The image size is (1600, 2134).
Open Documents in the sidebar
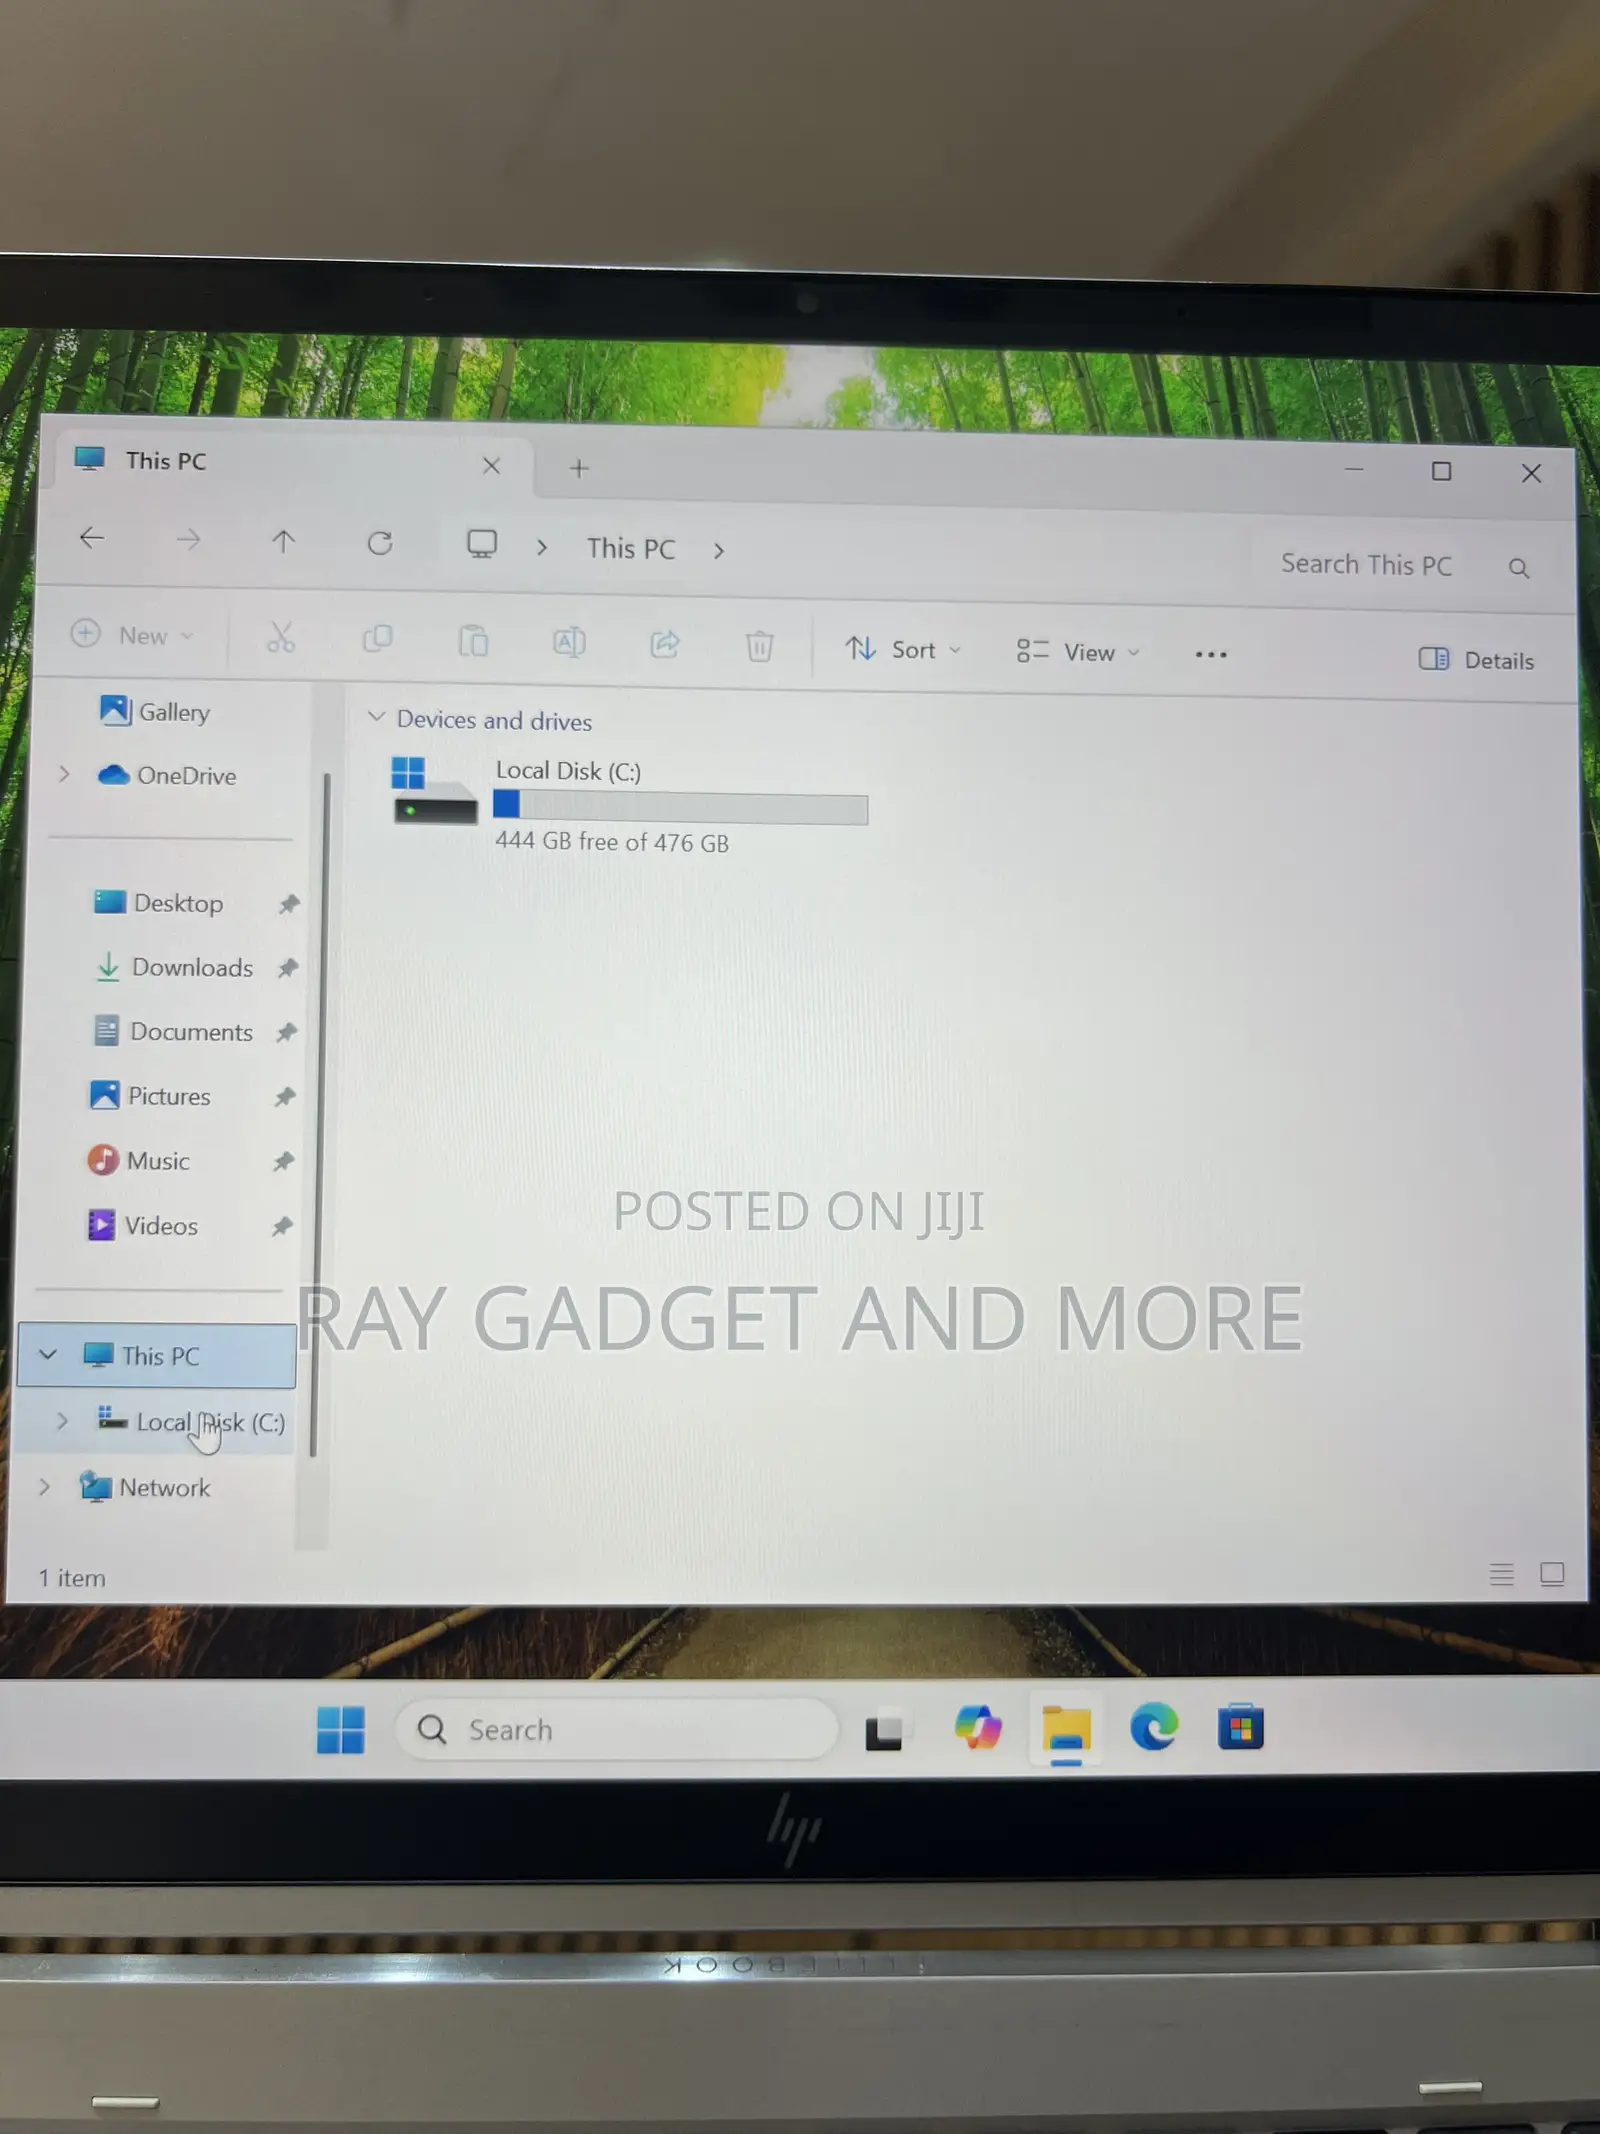pos(173,1031)
